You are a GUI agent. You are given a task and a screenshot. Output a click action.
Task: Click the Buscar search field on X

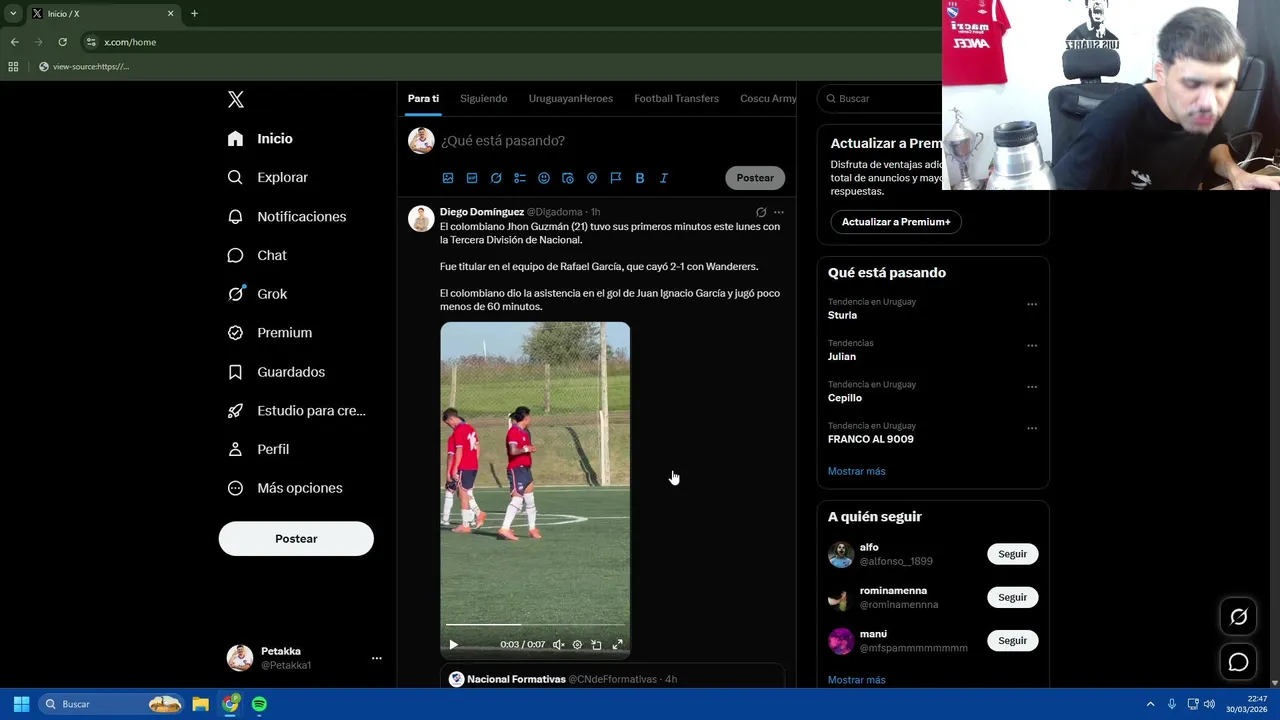coord(880,98)
